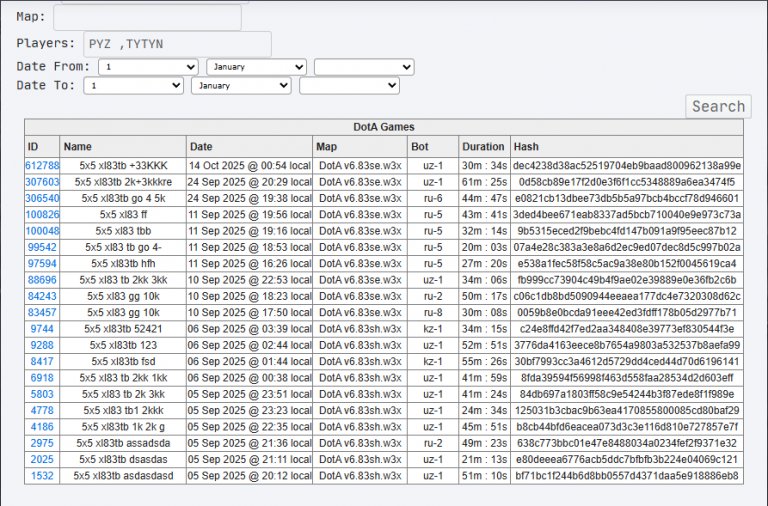
Task: Click the Date column header
Action: [x=249, y=146]
